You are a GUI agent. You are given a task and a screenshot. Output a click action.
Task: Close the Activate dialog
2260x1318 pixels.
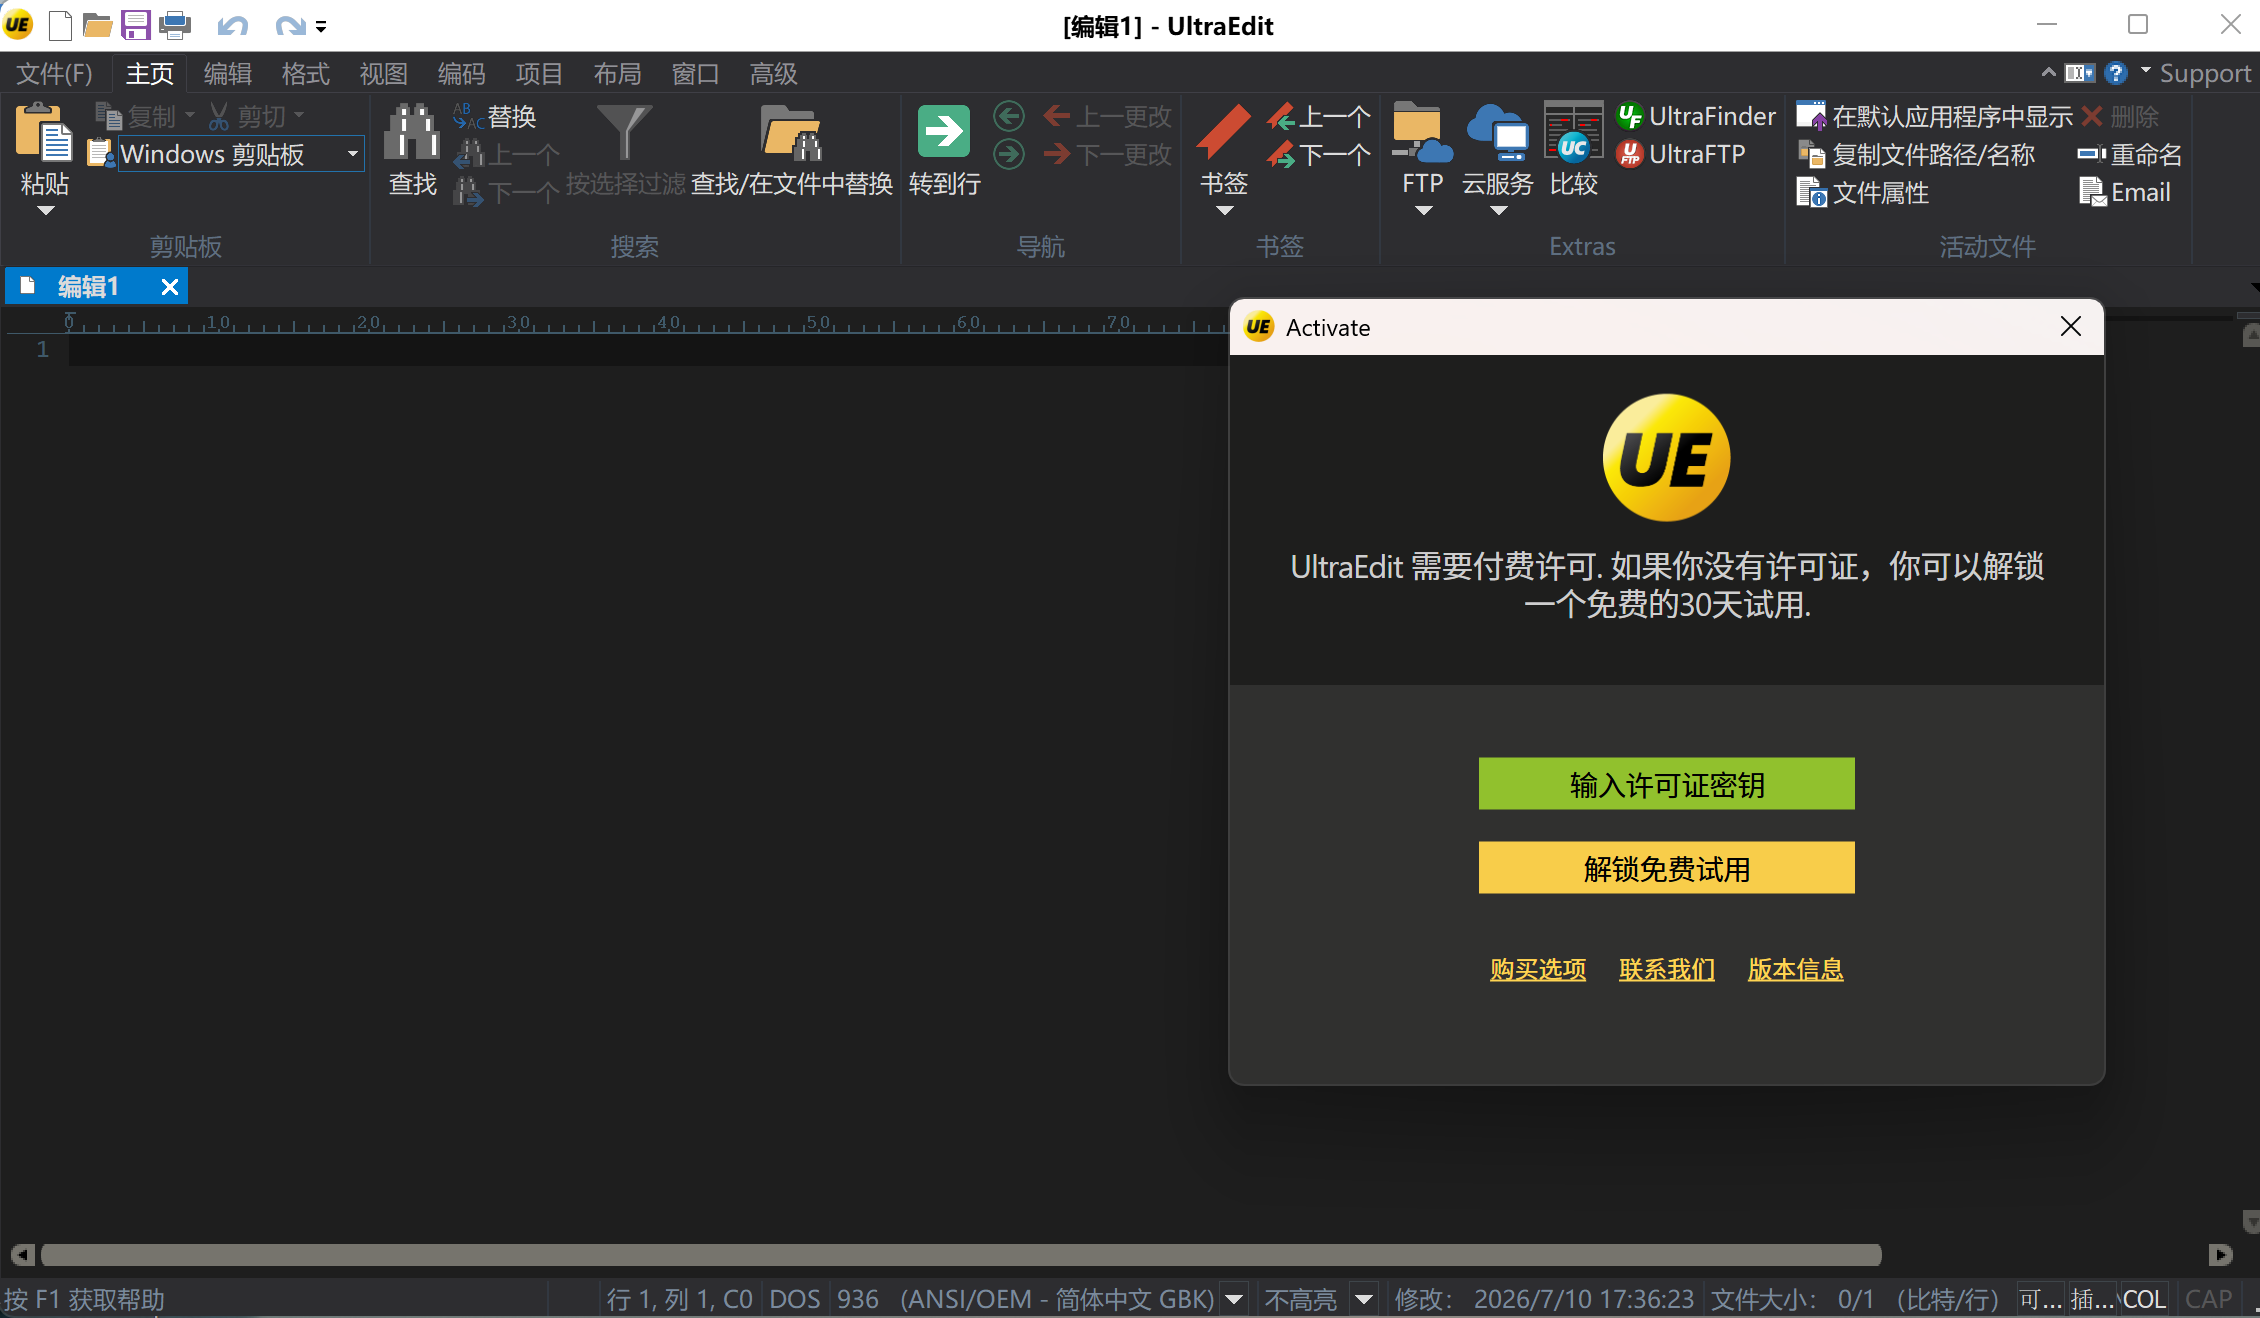click(2071, 327)
